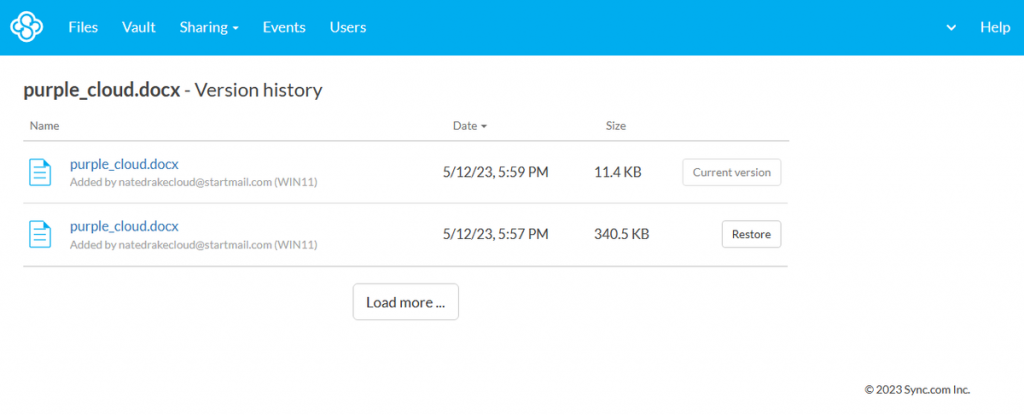The image size is (1024, 415).
Task: Open the Help link
Action: pos(995,27)
